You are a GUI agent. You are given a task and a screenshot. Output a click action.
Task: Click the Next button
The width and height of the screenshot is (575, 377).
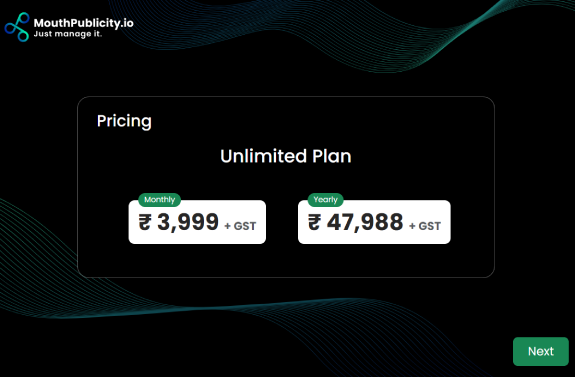pos(541,351)
